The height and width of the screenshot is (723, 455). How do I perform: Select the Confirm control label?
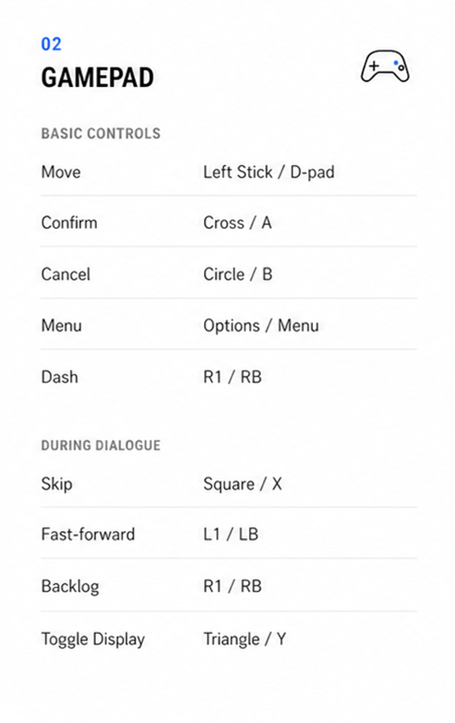pos(69,223)
